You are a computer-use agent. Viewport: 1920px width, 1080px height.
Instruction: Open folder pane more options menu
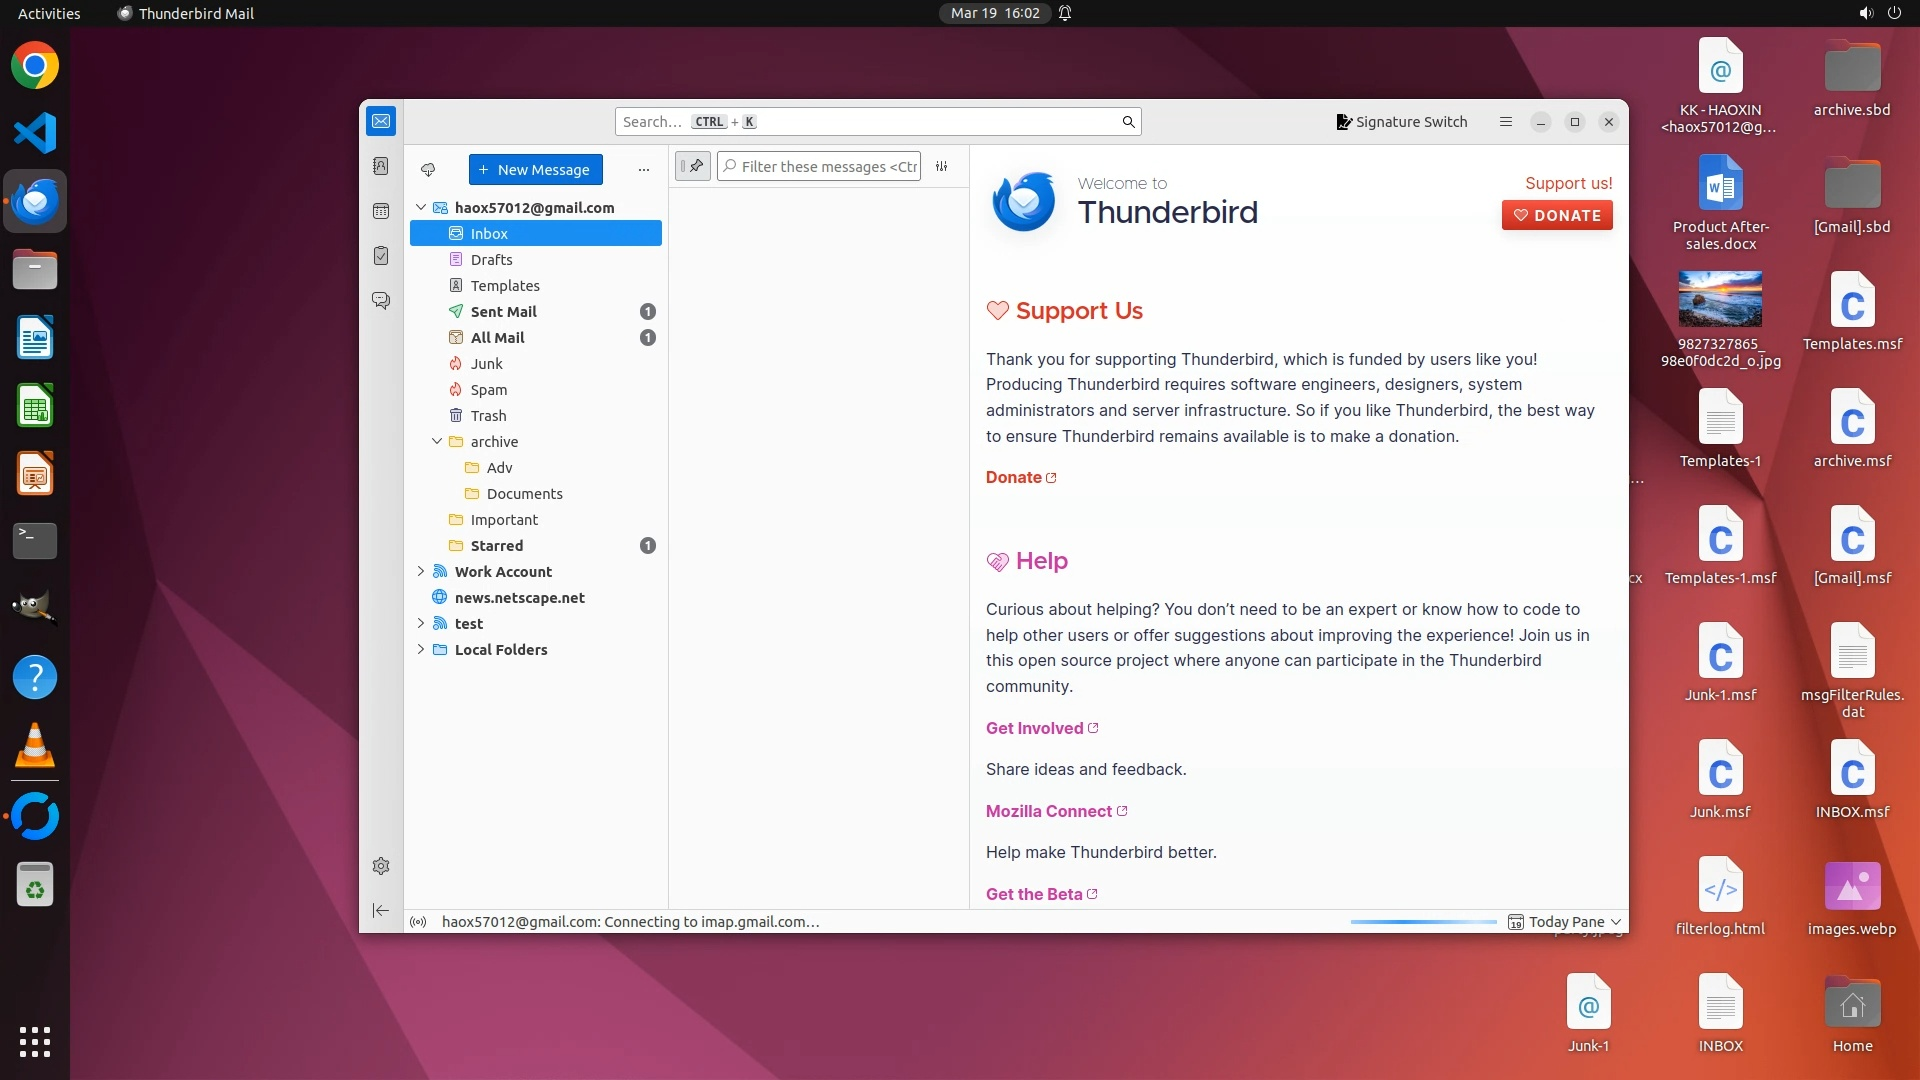tap(643, 170)
